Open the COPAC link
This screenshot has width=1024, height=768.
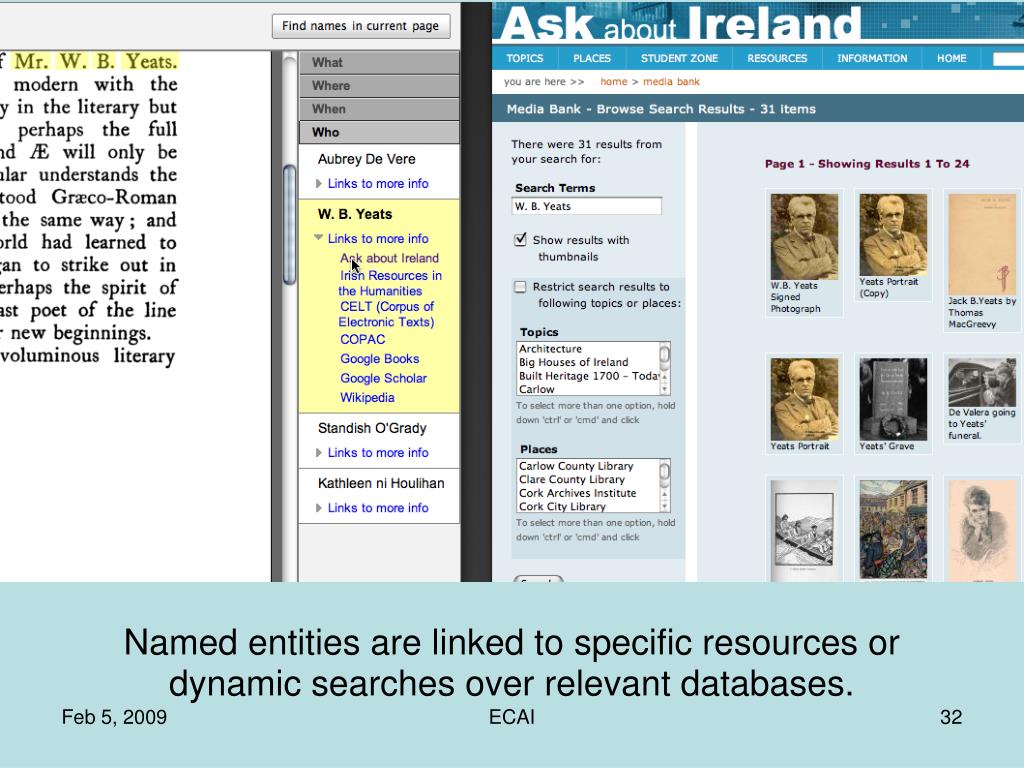pyautogui.click(x=362, y=340)
